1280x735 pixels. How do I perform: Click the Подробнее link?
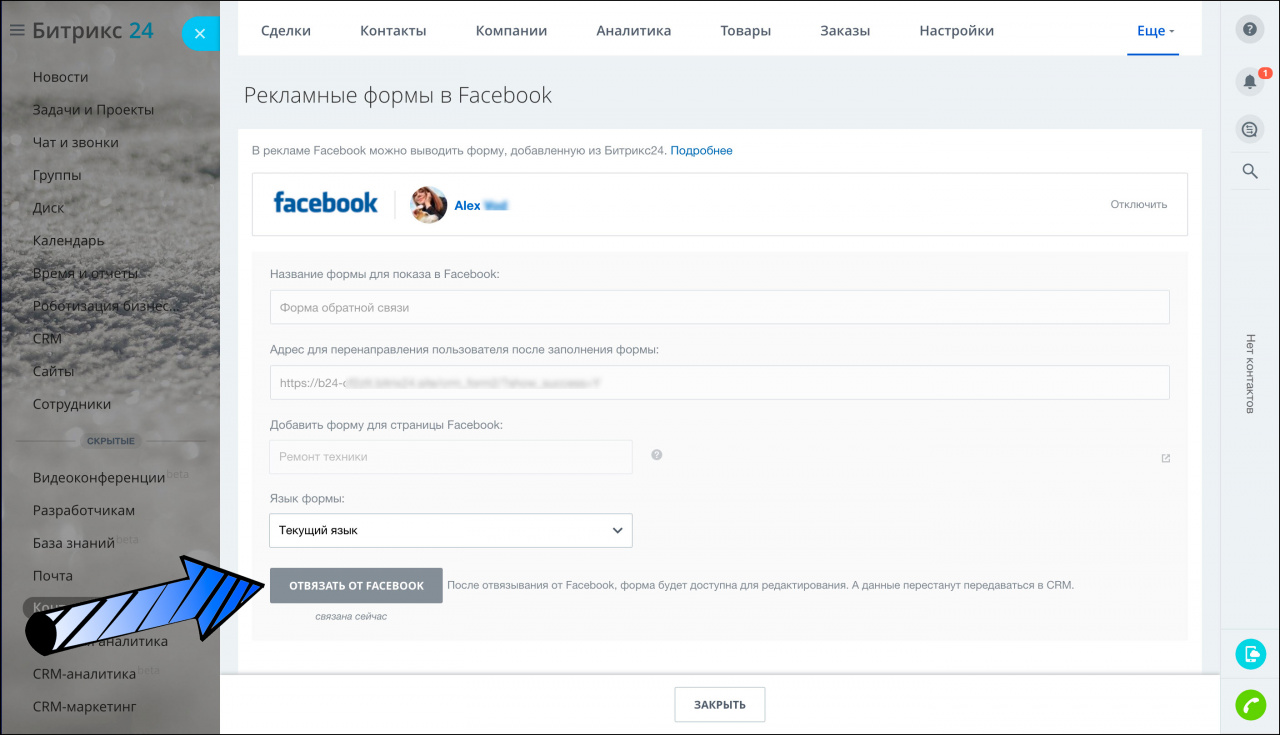[701, 151]
